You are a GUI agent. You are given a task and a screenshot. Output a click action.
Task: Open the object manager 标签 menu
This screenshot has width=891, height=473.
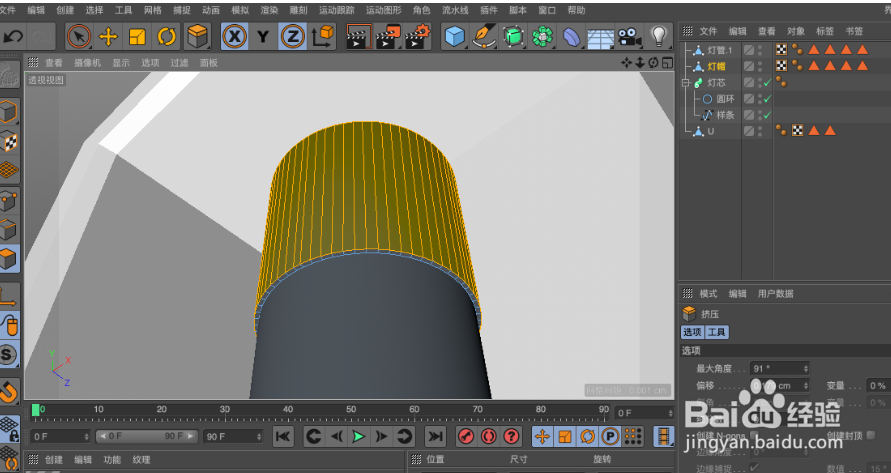tap(825, 31)
